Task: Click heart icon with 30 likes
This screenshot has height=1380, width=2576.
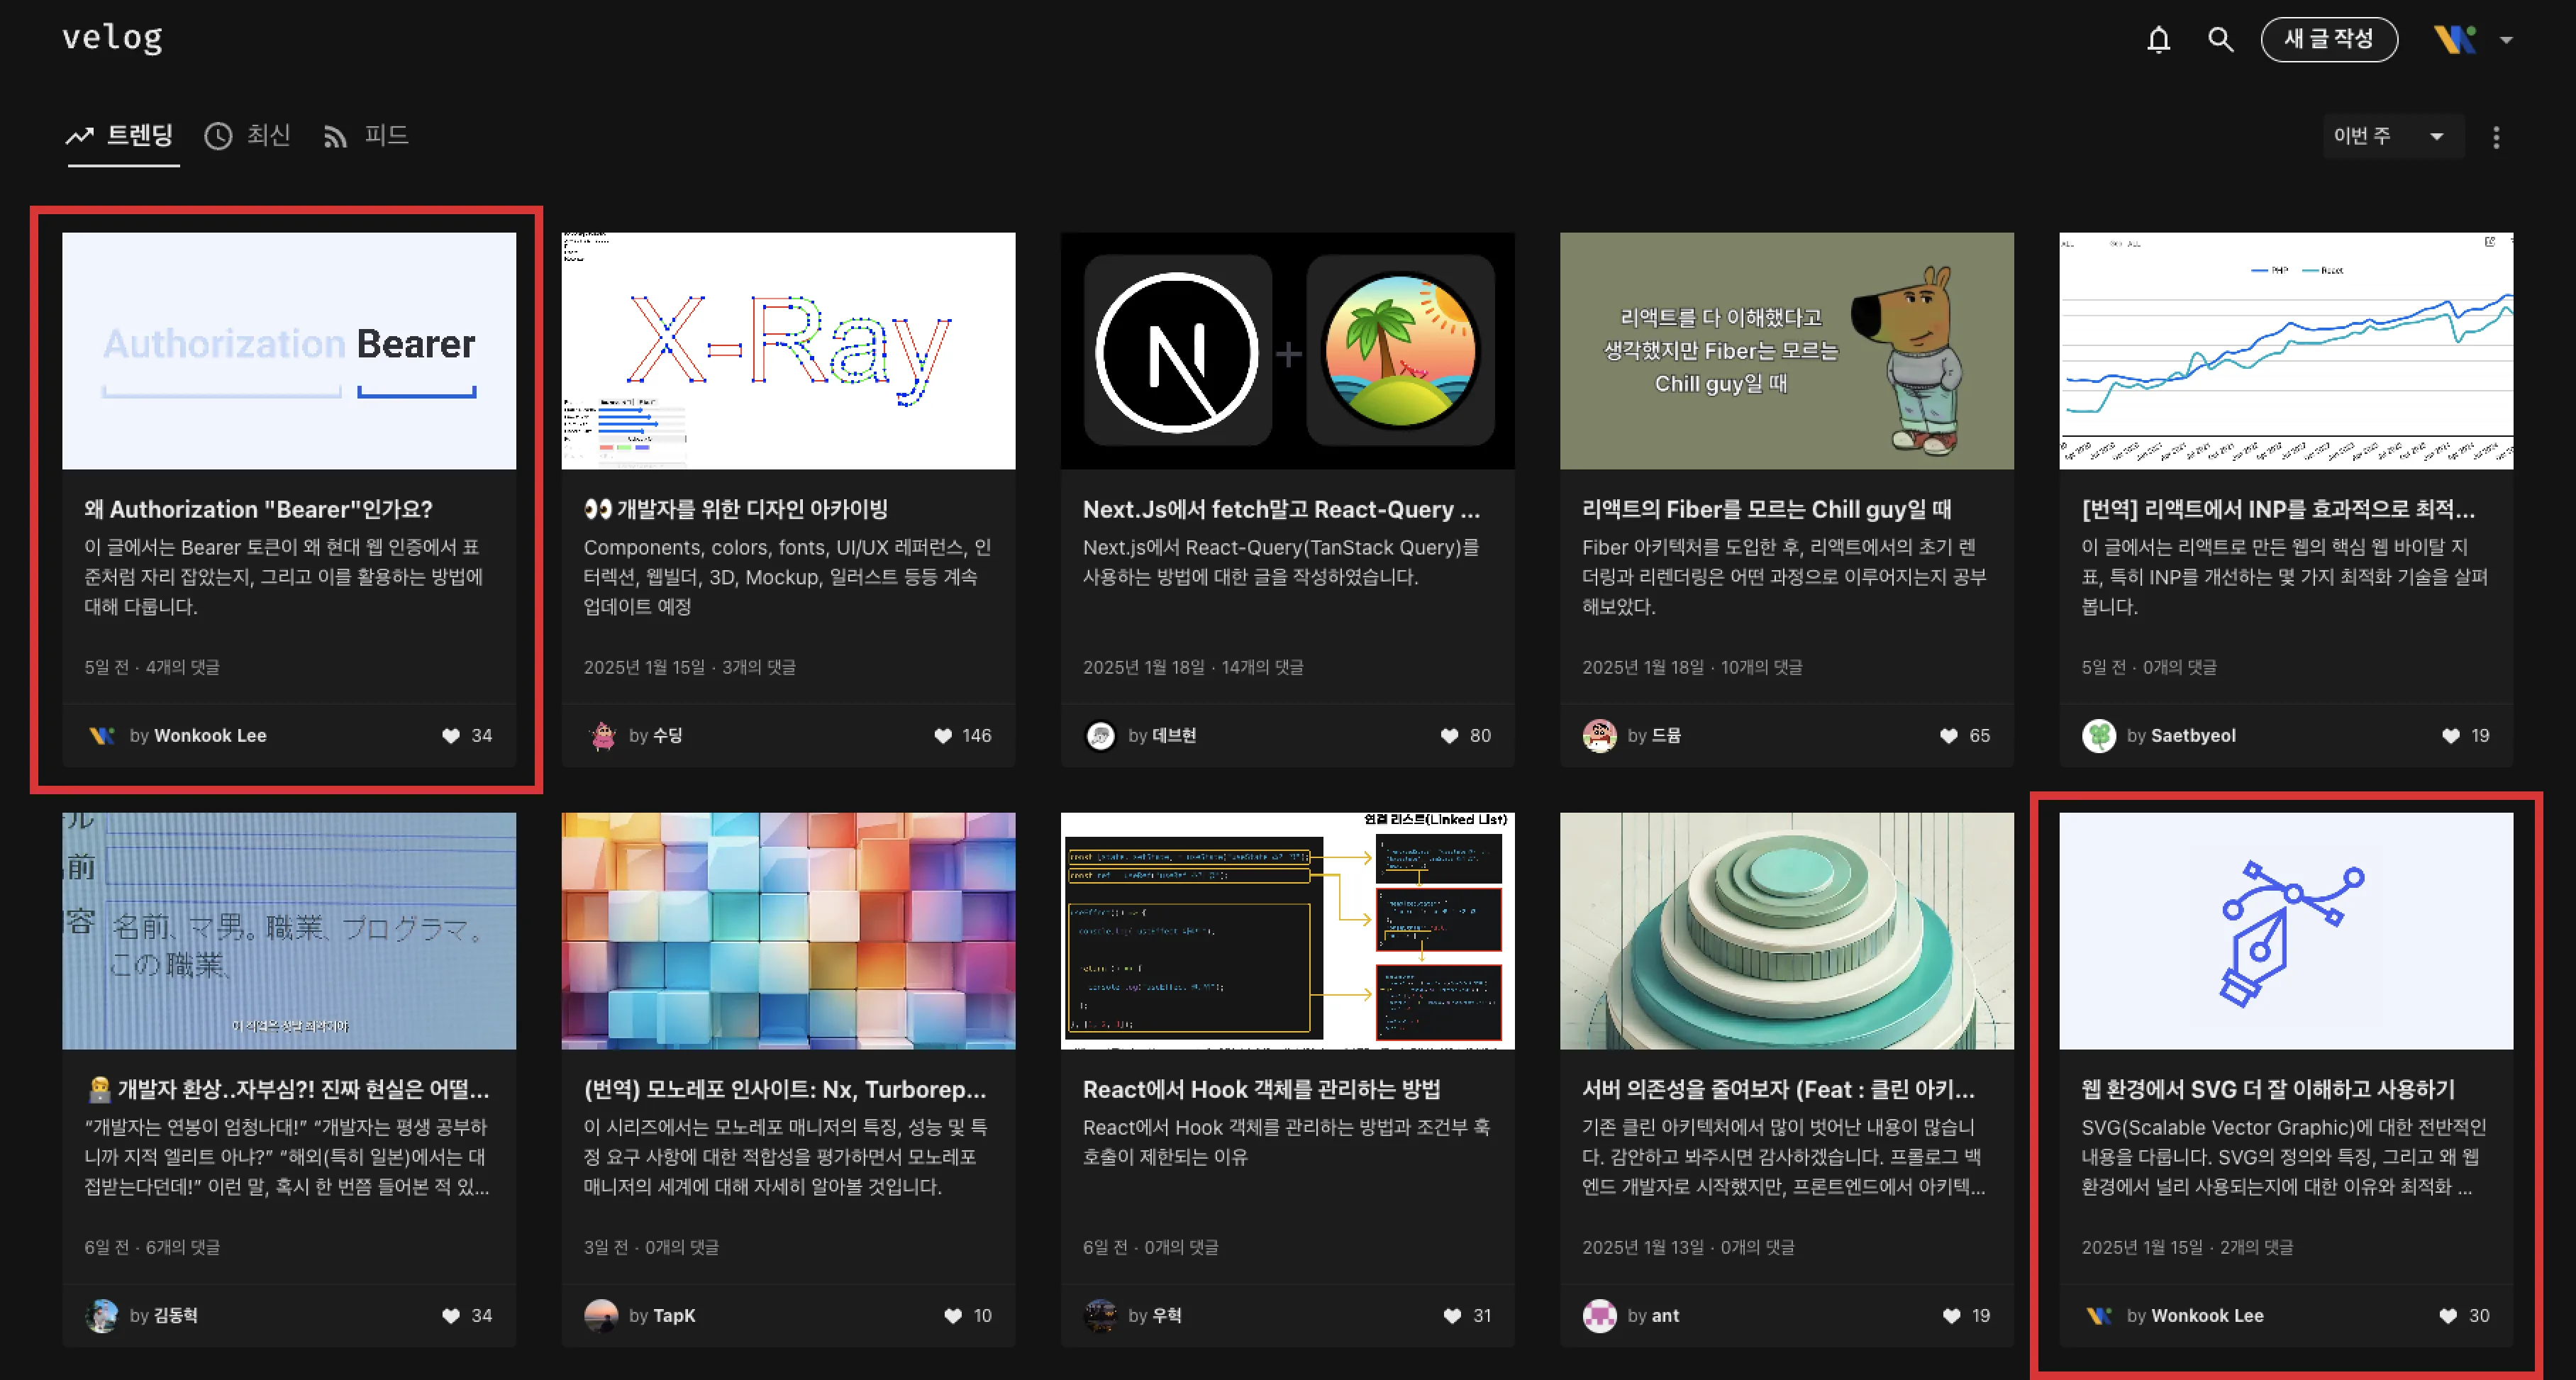Action: click(2447, 1316)
